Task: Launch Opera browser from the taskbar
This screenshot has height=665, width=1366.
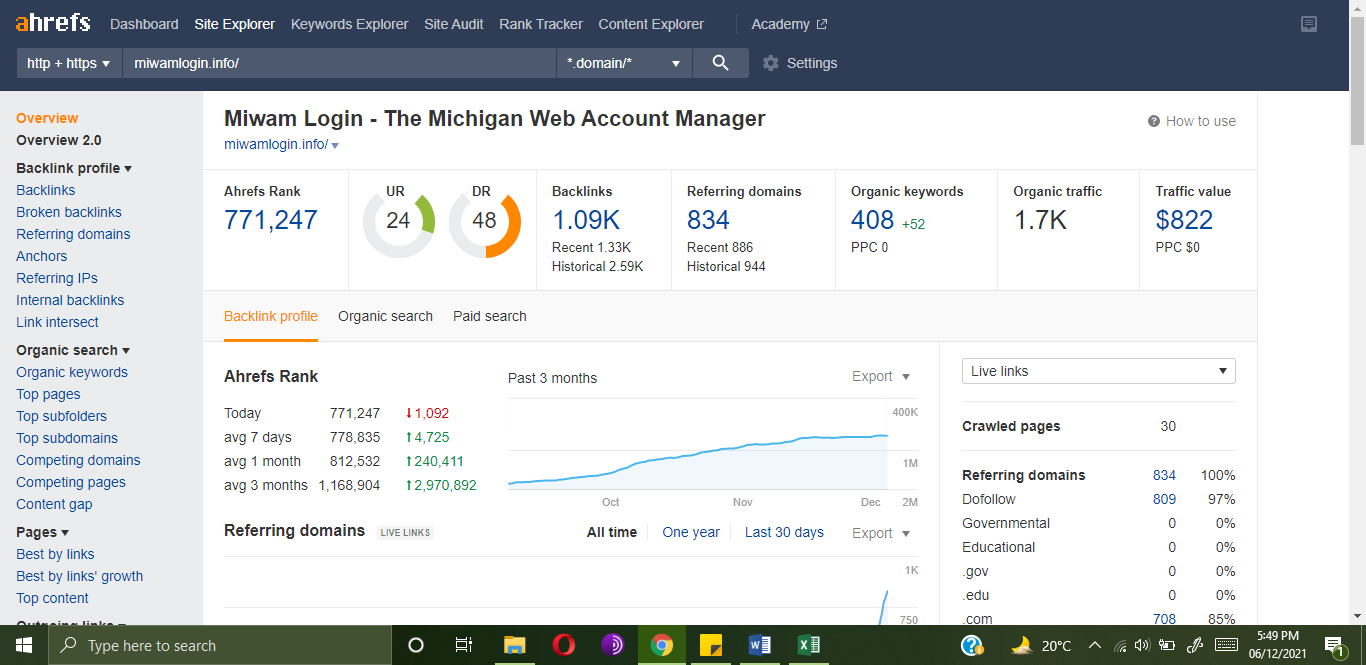Action: (x=564, y=645)
